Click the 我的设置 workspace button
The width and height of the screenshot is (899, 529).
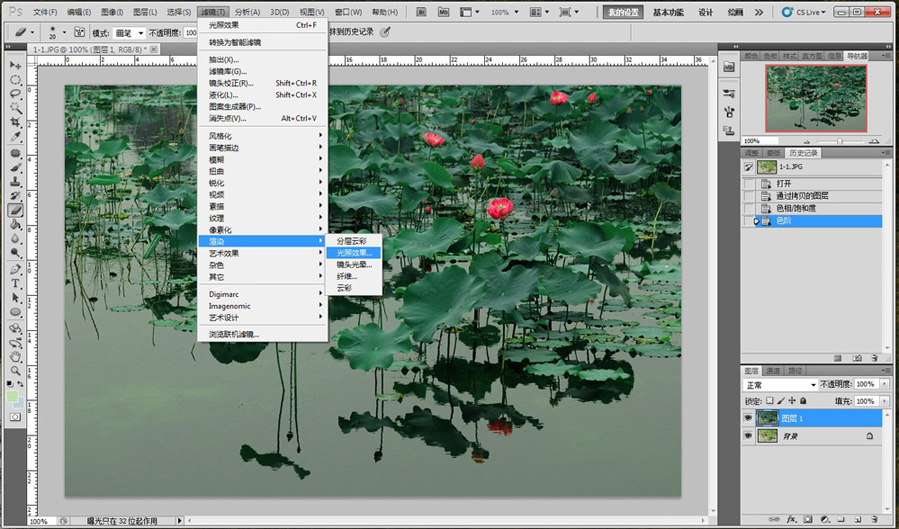623,12
